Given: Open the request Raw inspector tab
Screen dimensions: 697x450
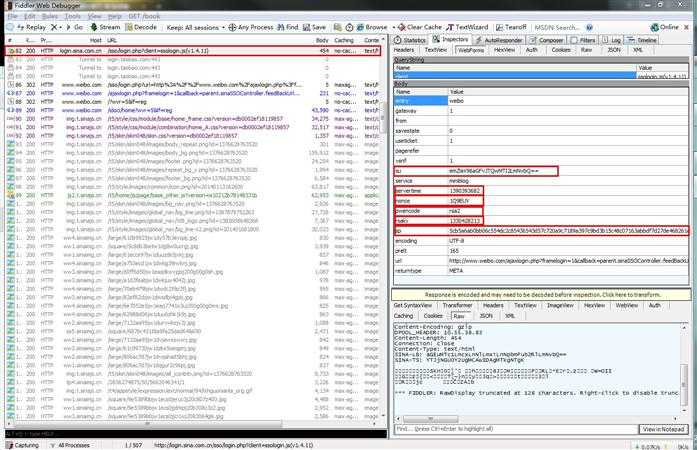Looking at the screenshot, I should click(x=587, y=50).
